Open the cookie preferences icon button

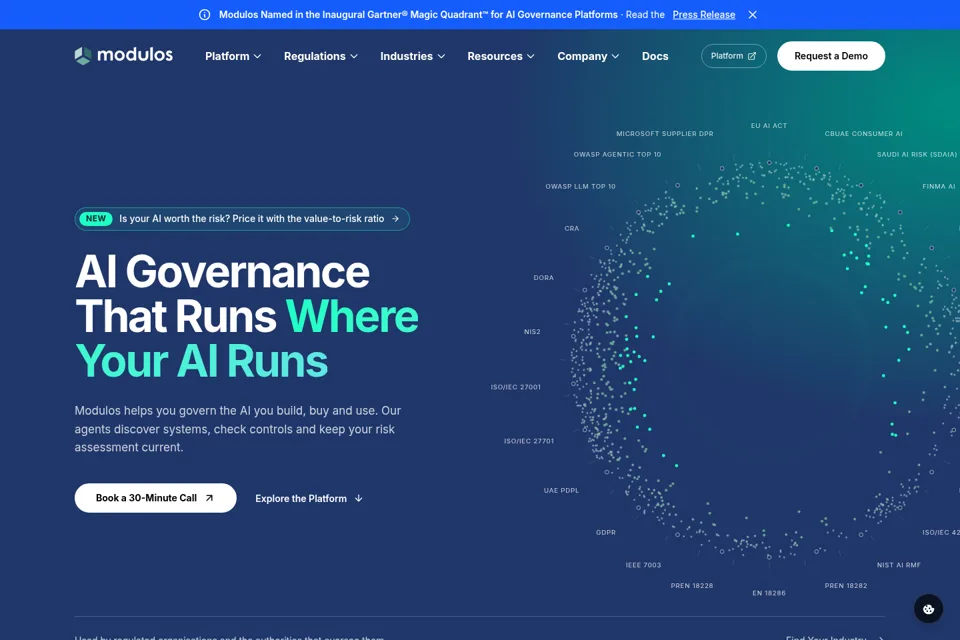click(928, 609)
